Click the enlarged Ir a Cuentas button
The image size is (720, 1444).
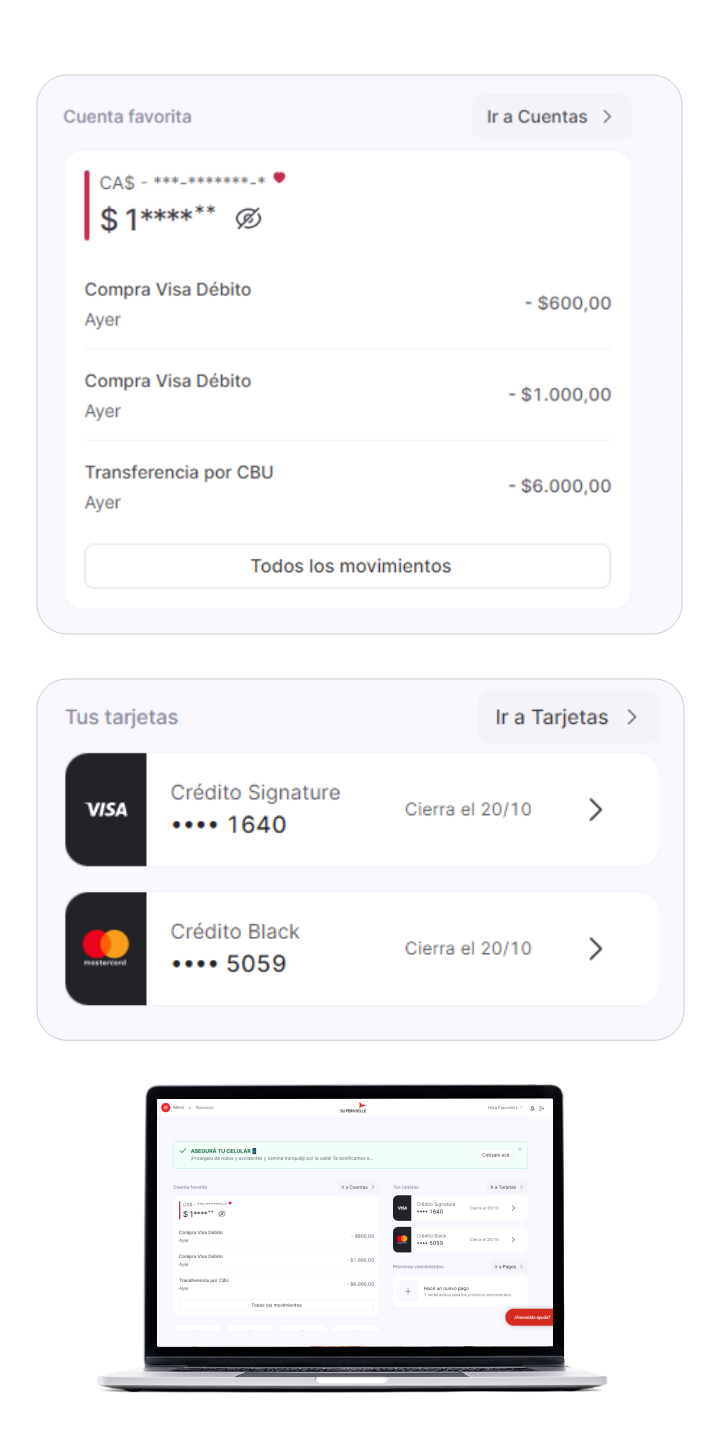pyautogui.click(x=552, y=116)
